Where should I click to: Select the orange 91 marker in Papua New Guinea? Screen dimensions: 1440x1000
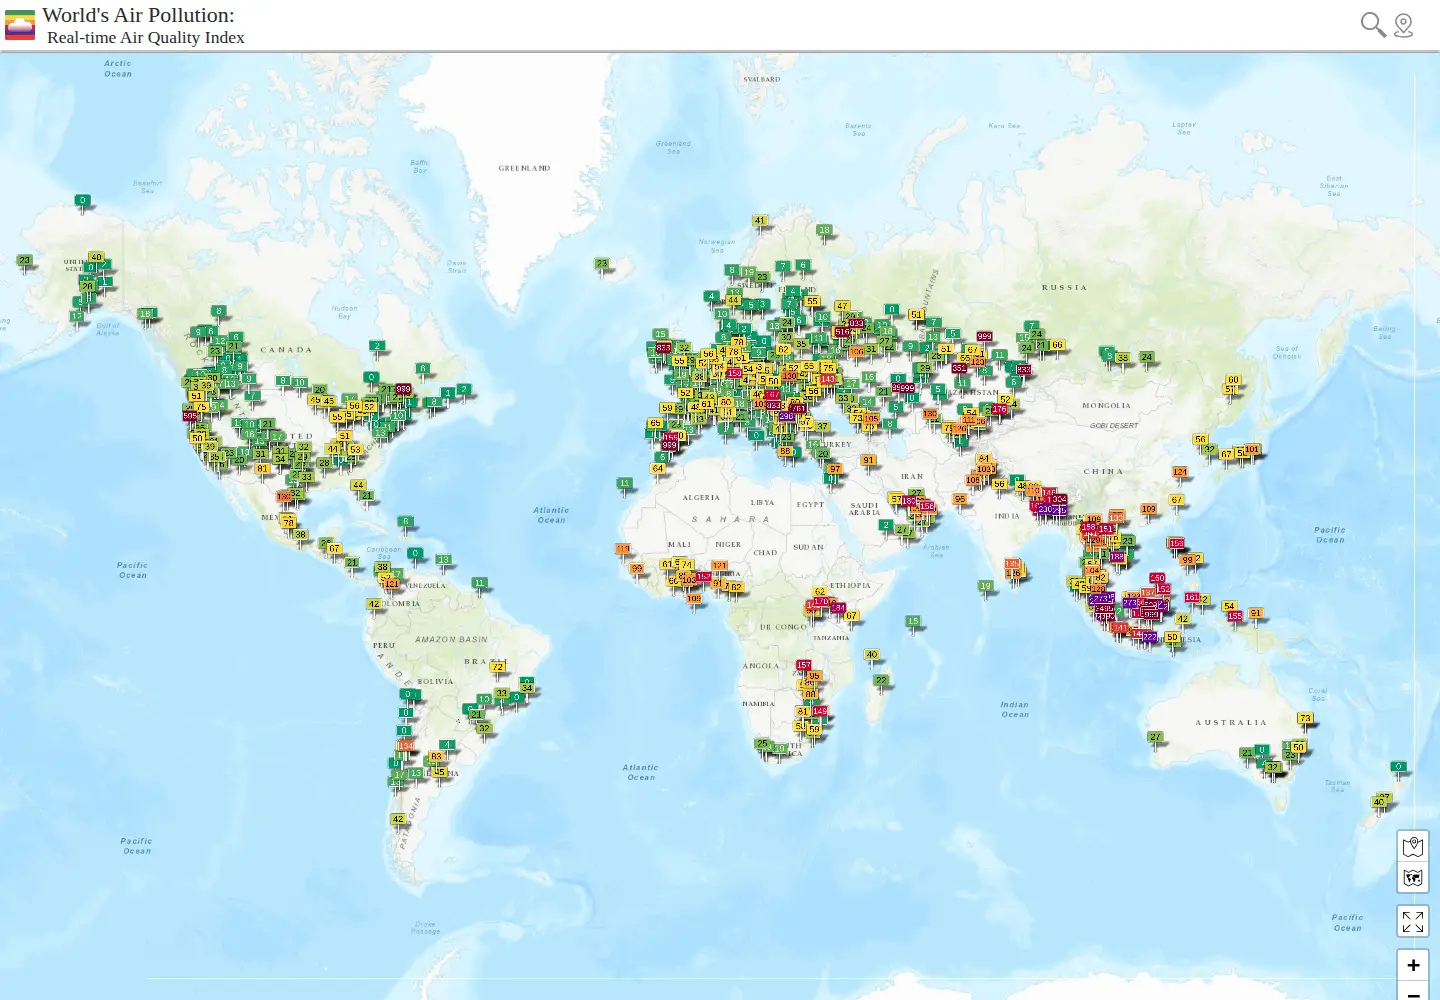click(1256, 613)
